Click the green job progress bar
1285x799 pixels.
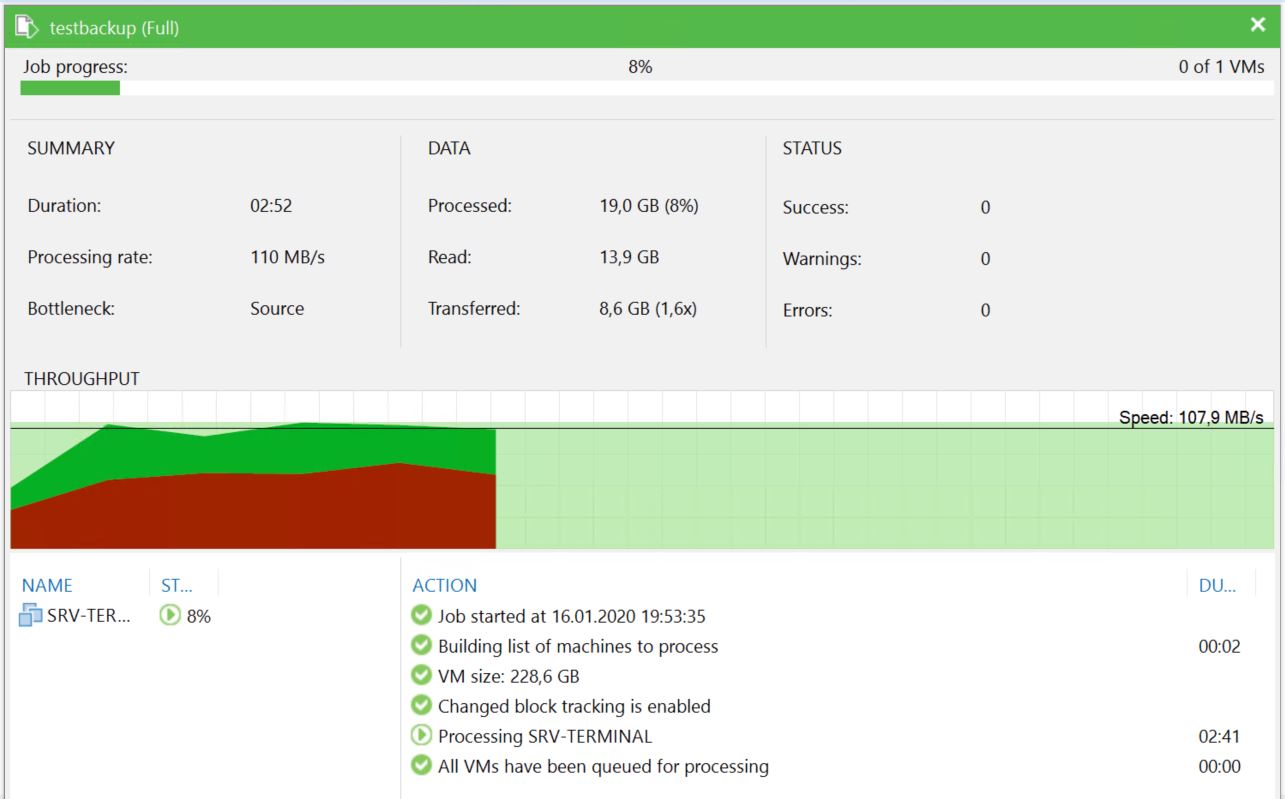pyautogui.click(x=70, y=88)
